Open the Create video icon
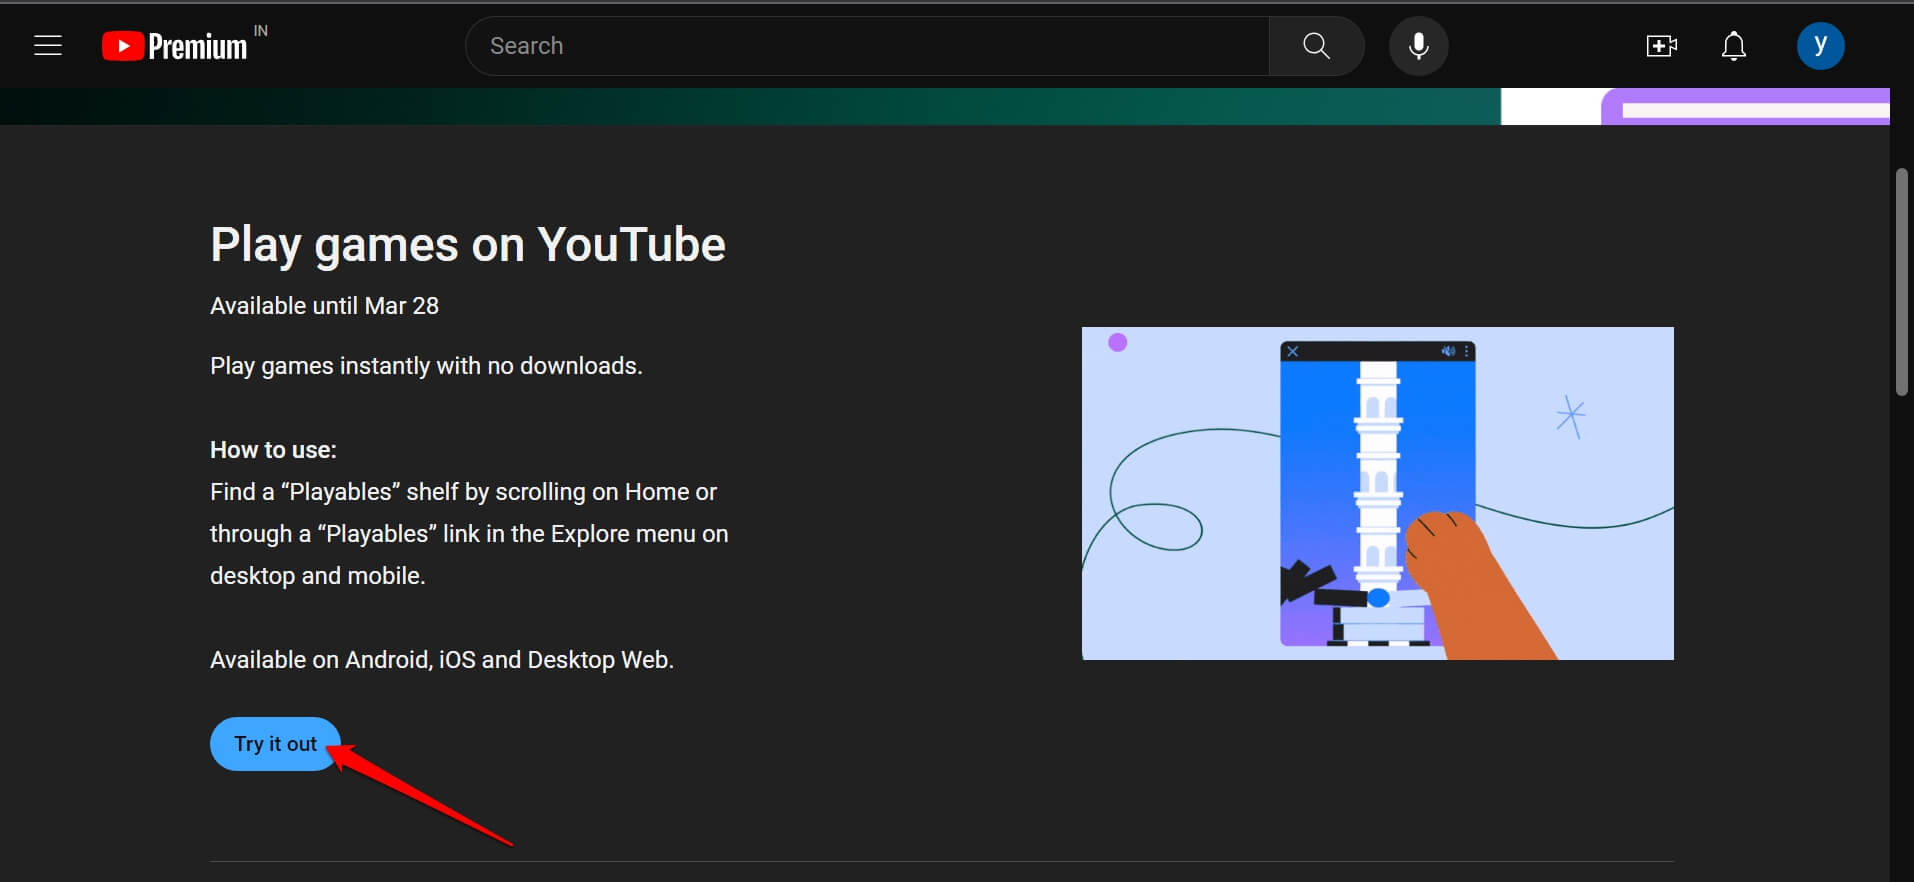 (1661, 46)
